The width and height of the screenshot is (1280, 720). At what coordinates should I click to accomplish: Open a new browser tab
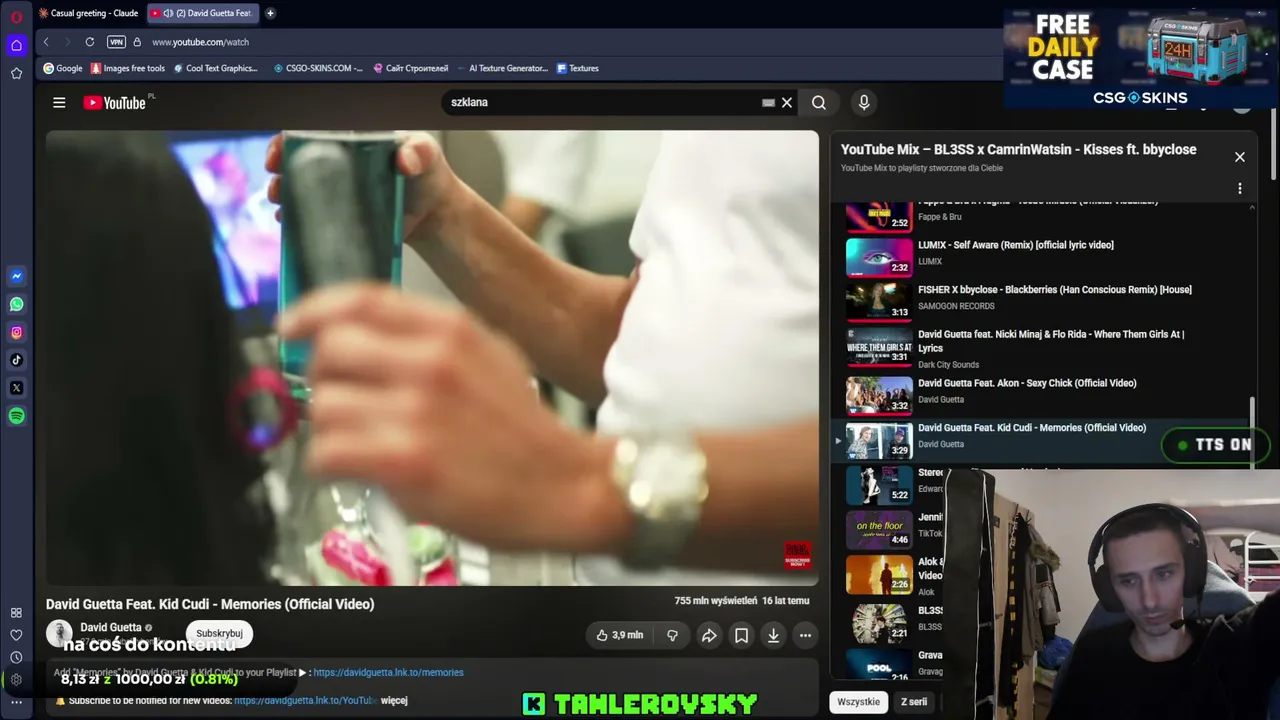[270, 13]
